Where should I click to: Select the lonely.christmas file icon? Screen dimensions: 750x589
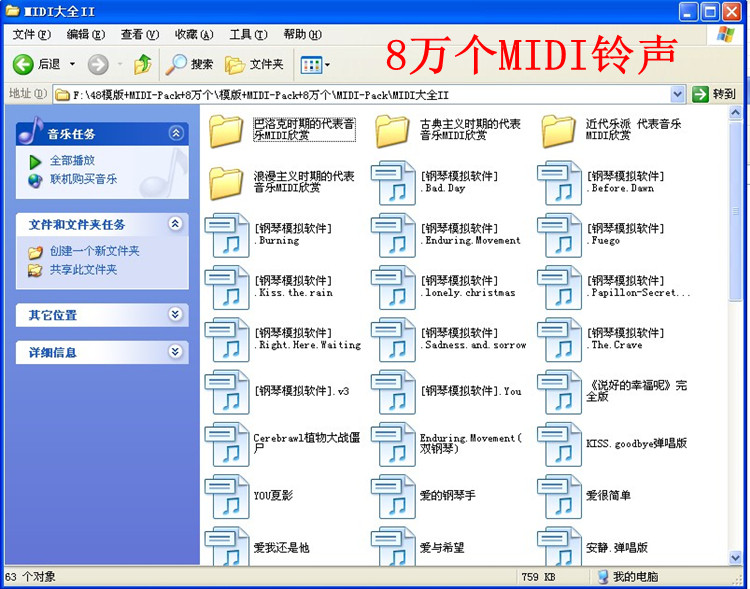[393, 287]
